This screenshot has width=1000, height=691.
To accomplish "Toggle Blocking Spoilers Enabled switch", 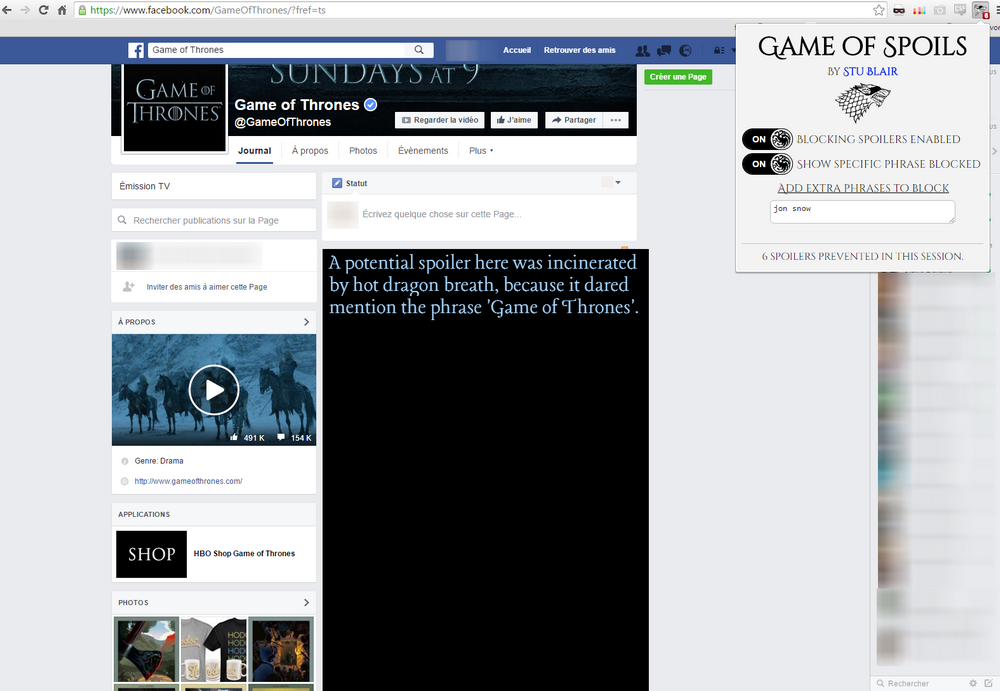I will [767, 139].
